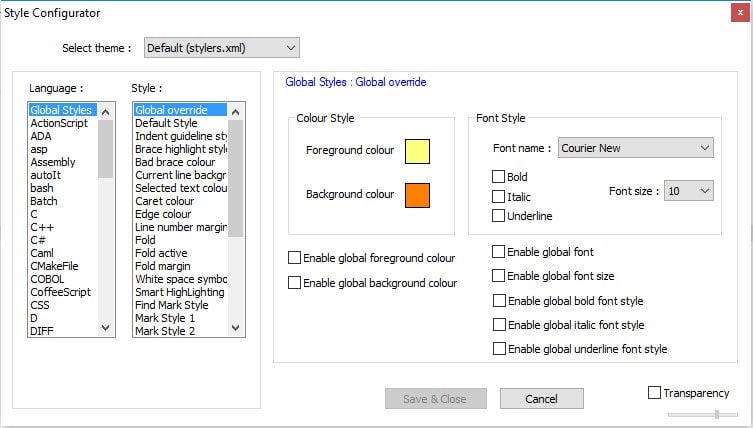
Task: Select Mark Style 2
Action: click(x=180, y=330)
